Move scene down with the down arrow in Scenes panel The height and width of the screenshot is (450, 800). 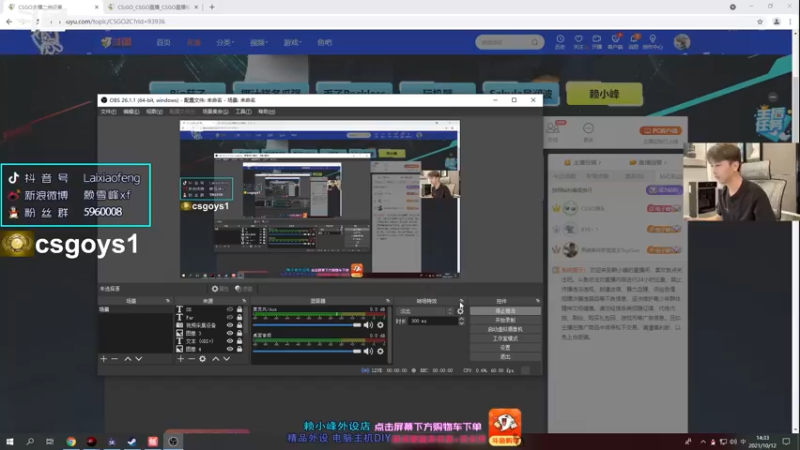coord(138,359)
